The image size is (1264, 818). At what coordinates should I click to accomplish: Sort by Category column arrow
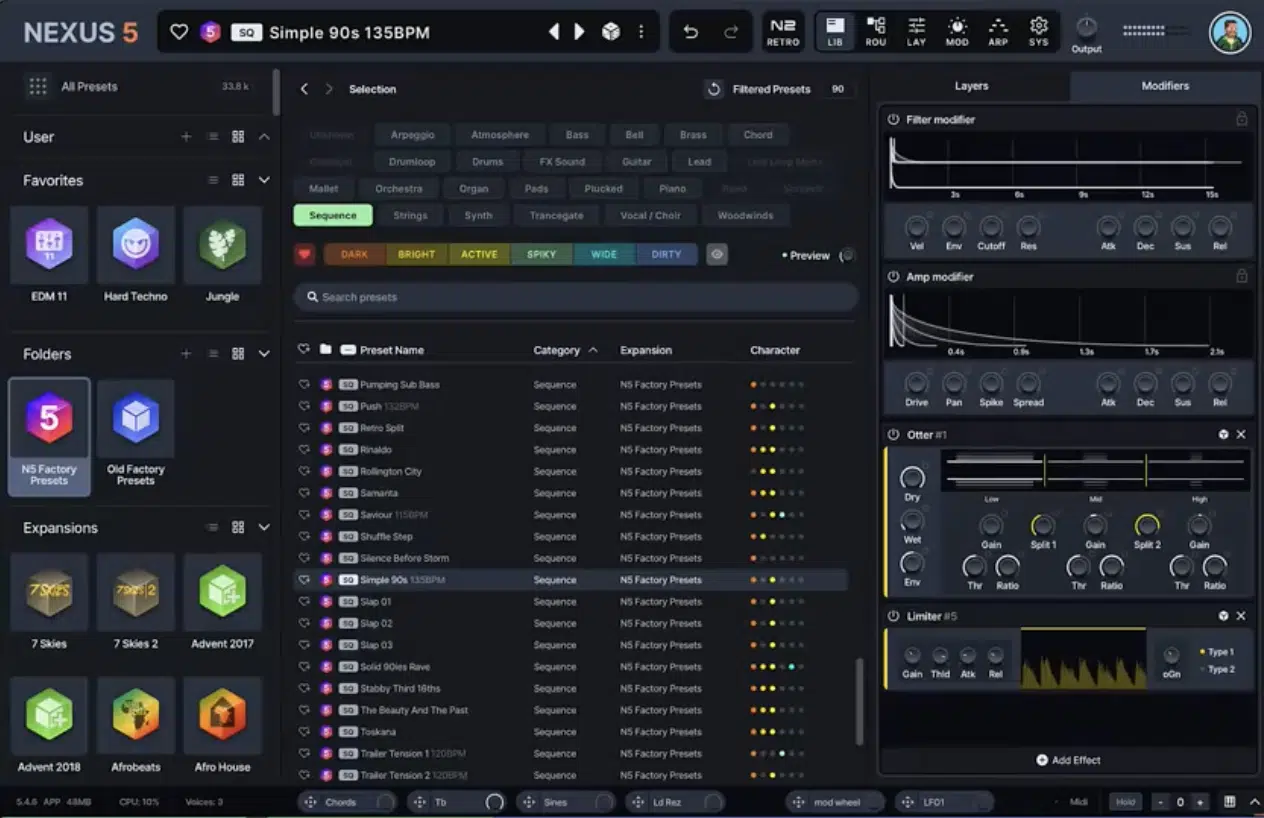(593, 350)
